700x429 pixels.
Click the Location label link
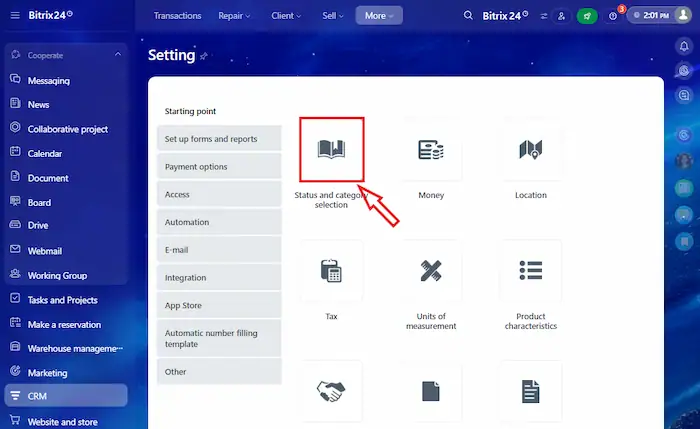(531, 195)
